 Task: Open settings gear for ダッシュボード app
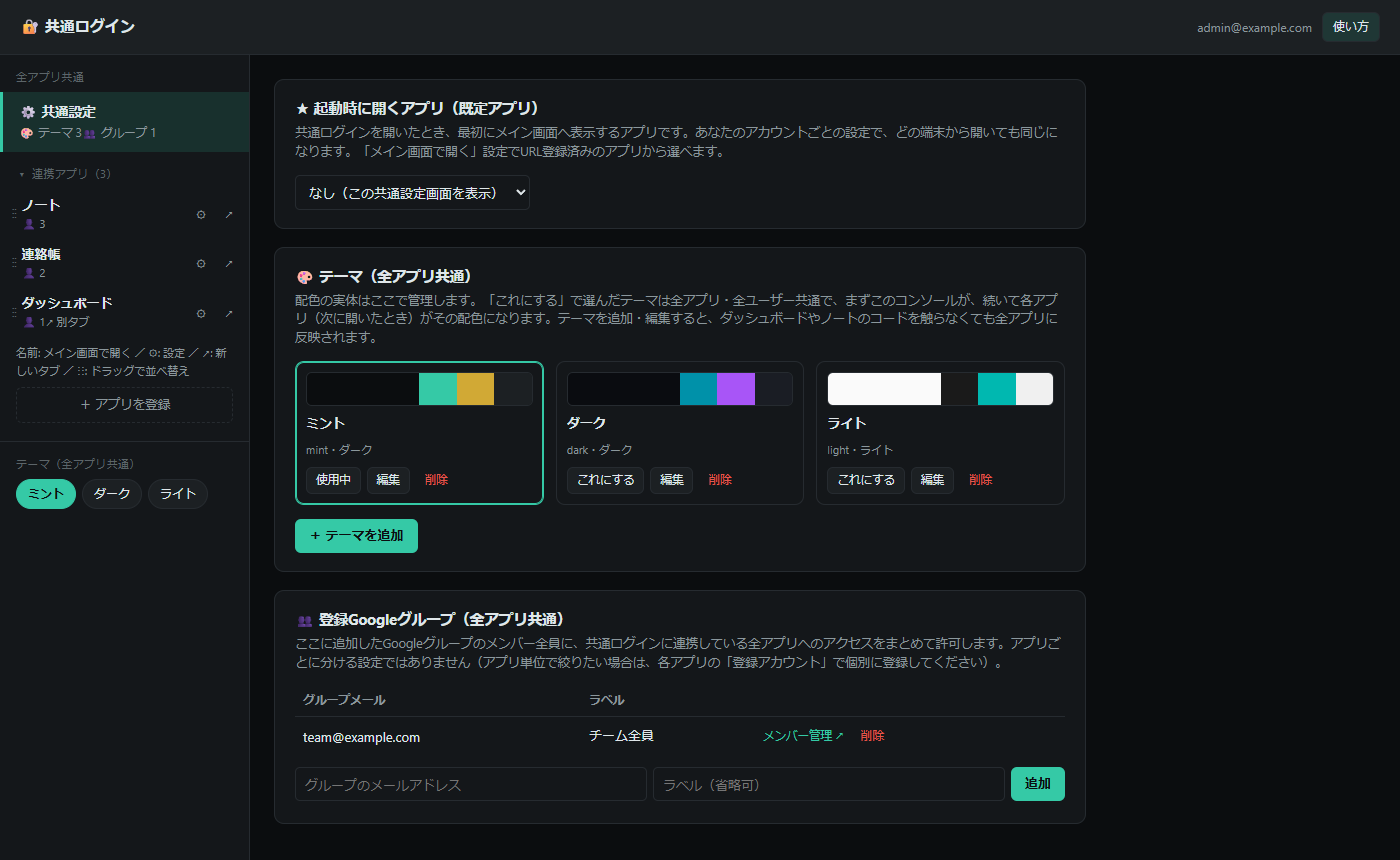click(x=201, y=313)
